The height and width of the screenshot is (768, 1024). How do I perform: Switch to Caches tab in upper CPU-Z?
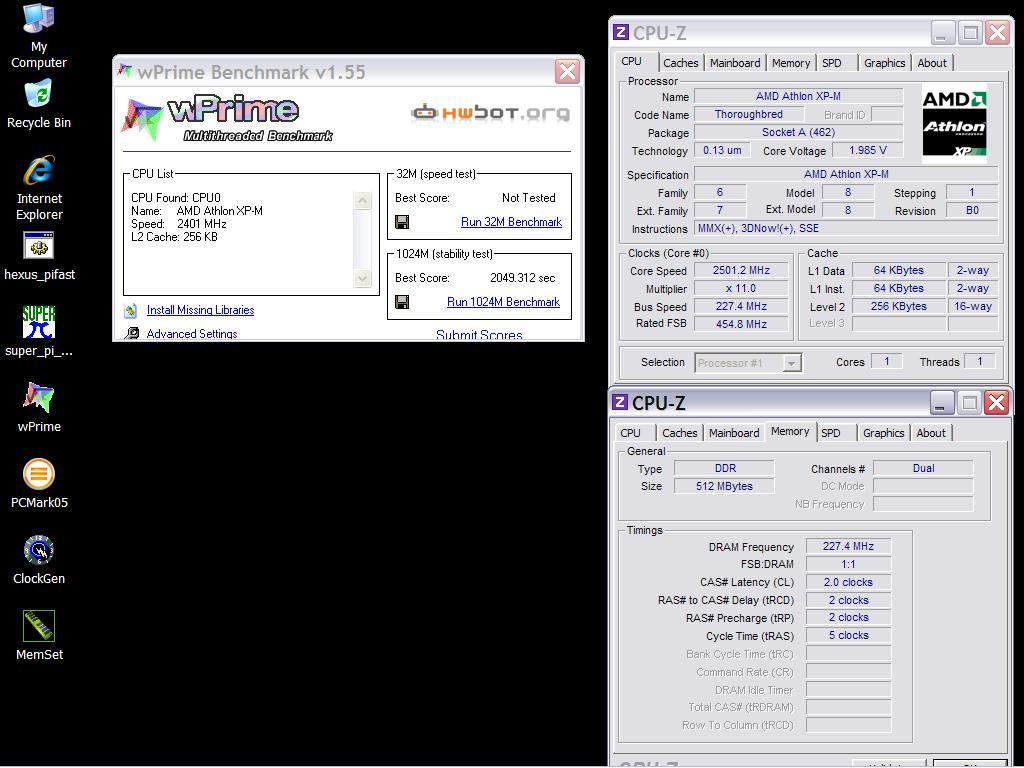[x=680, y=63]
